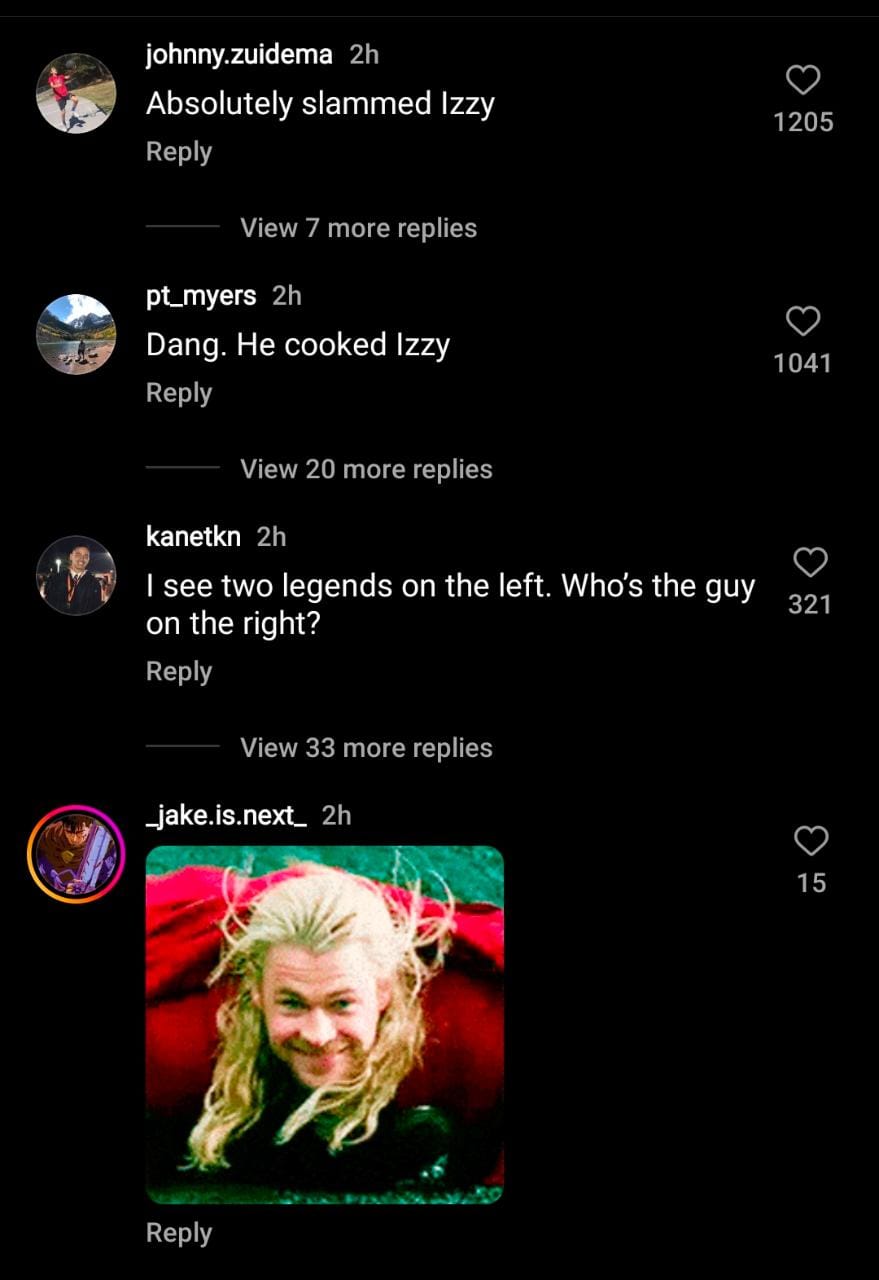The image size is (879, 1280).
Task: Tap kanetkn's profile avatar
Action: 76,575
